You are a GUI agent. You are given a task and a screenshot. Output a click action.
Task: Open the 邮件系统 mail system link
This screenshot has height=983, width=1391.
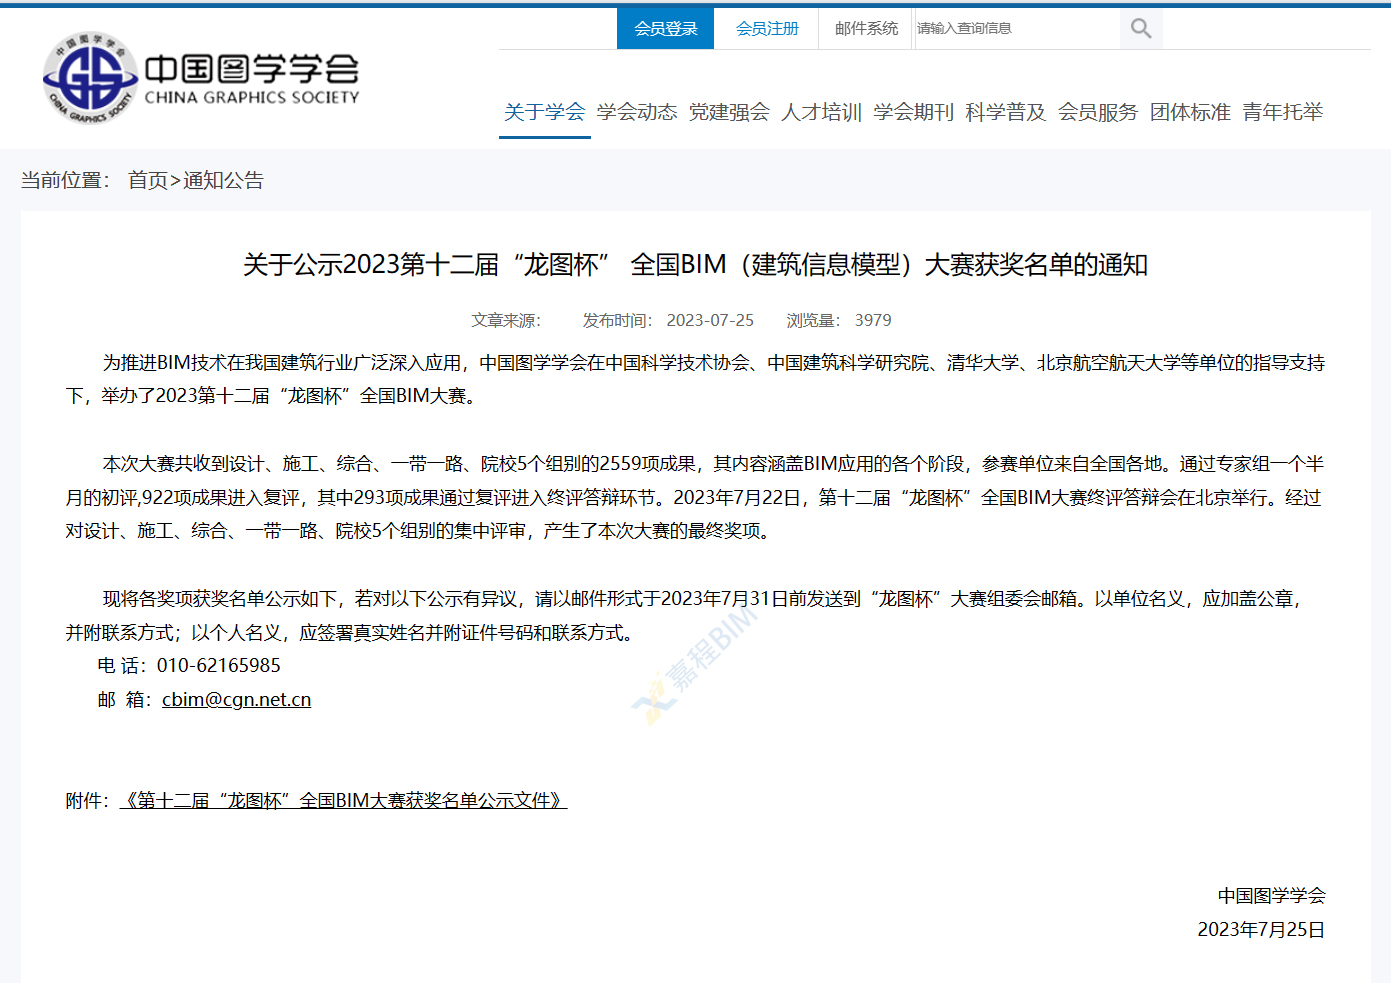point(866,29)
